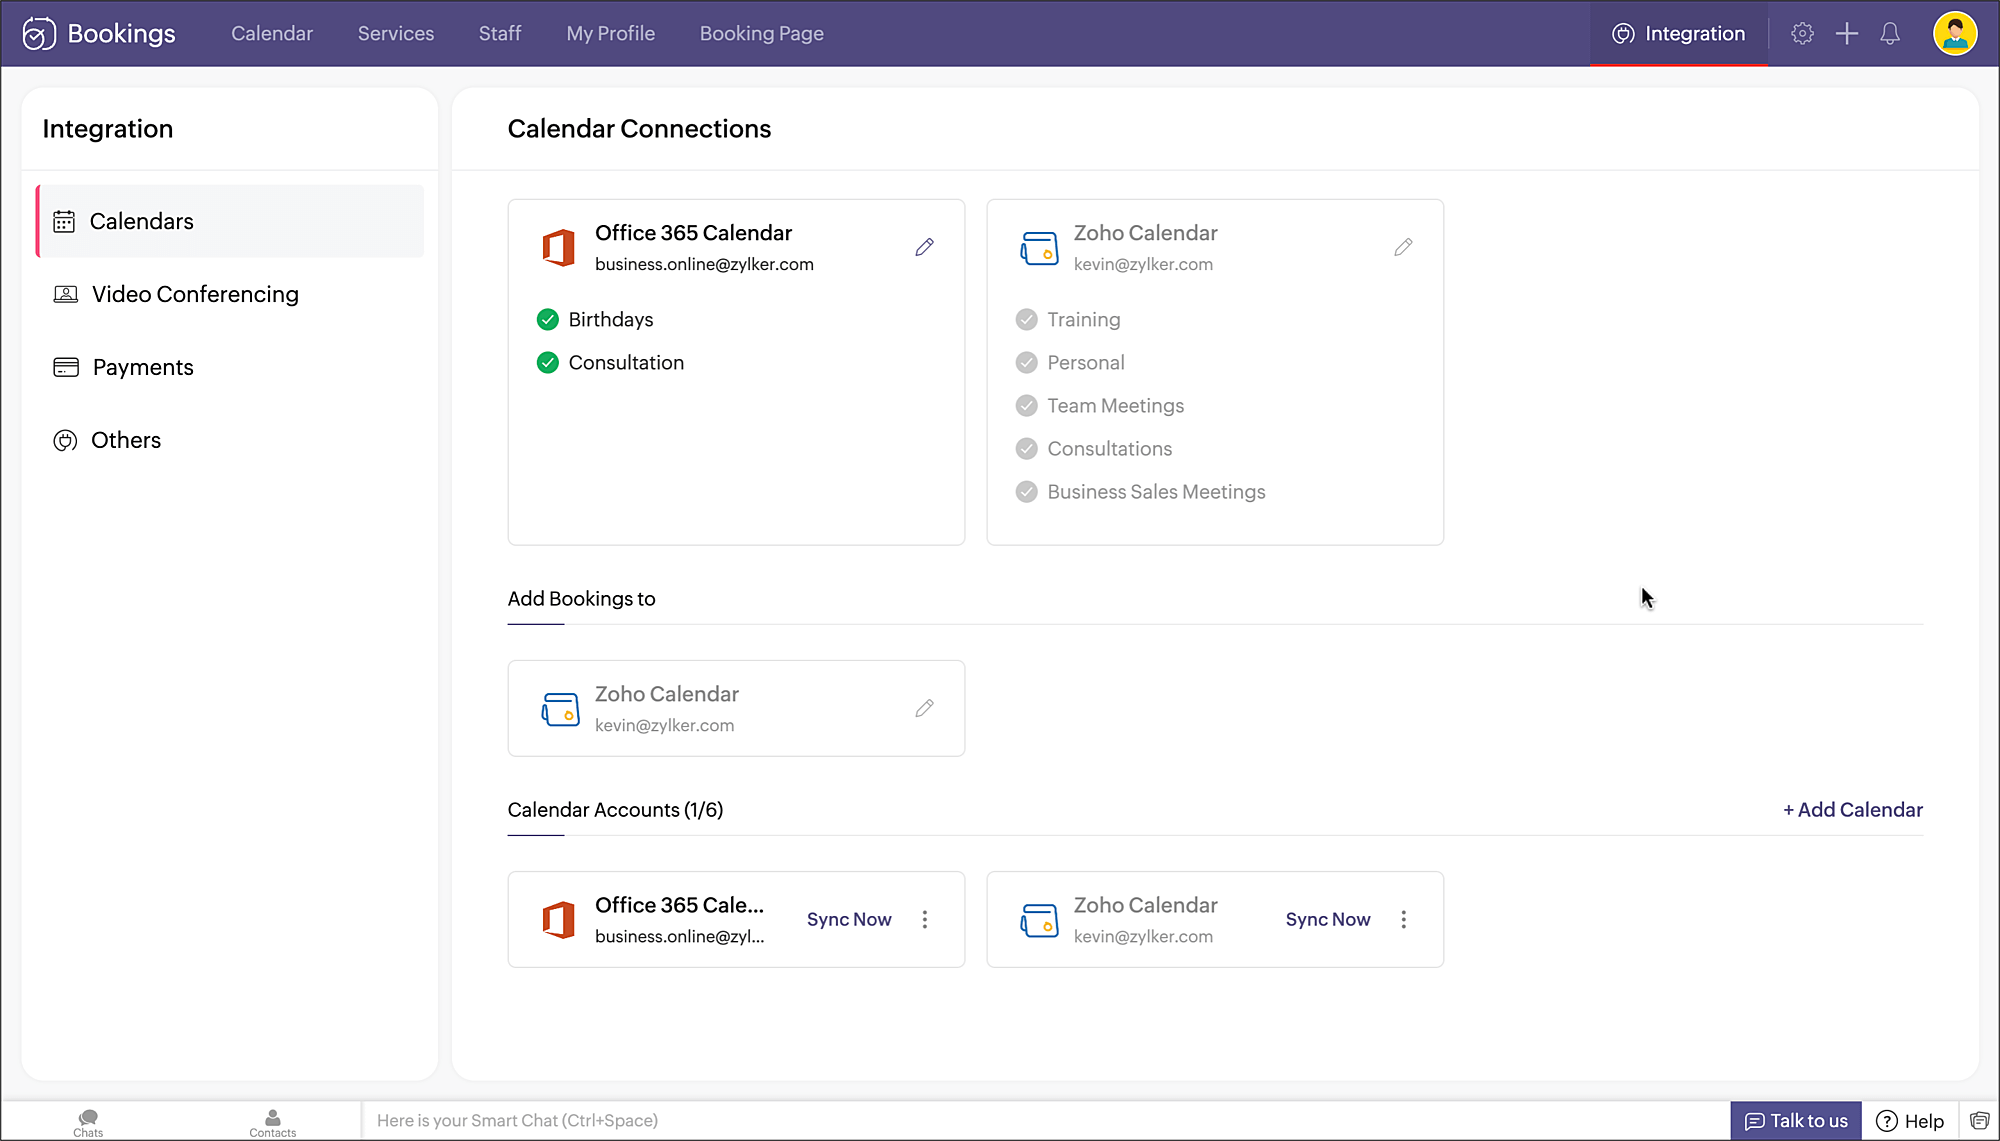Click the Payments card icon

click(66, 367)
